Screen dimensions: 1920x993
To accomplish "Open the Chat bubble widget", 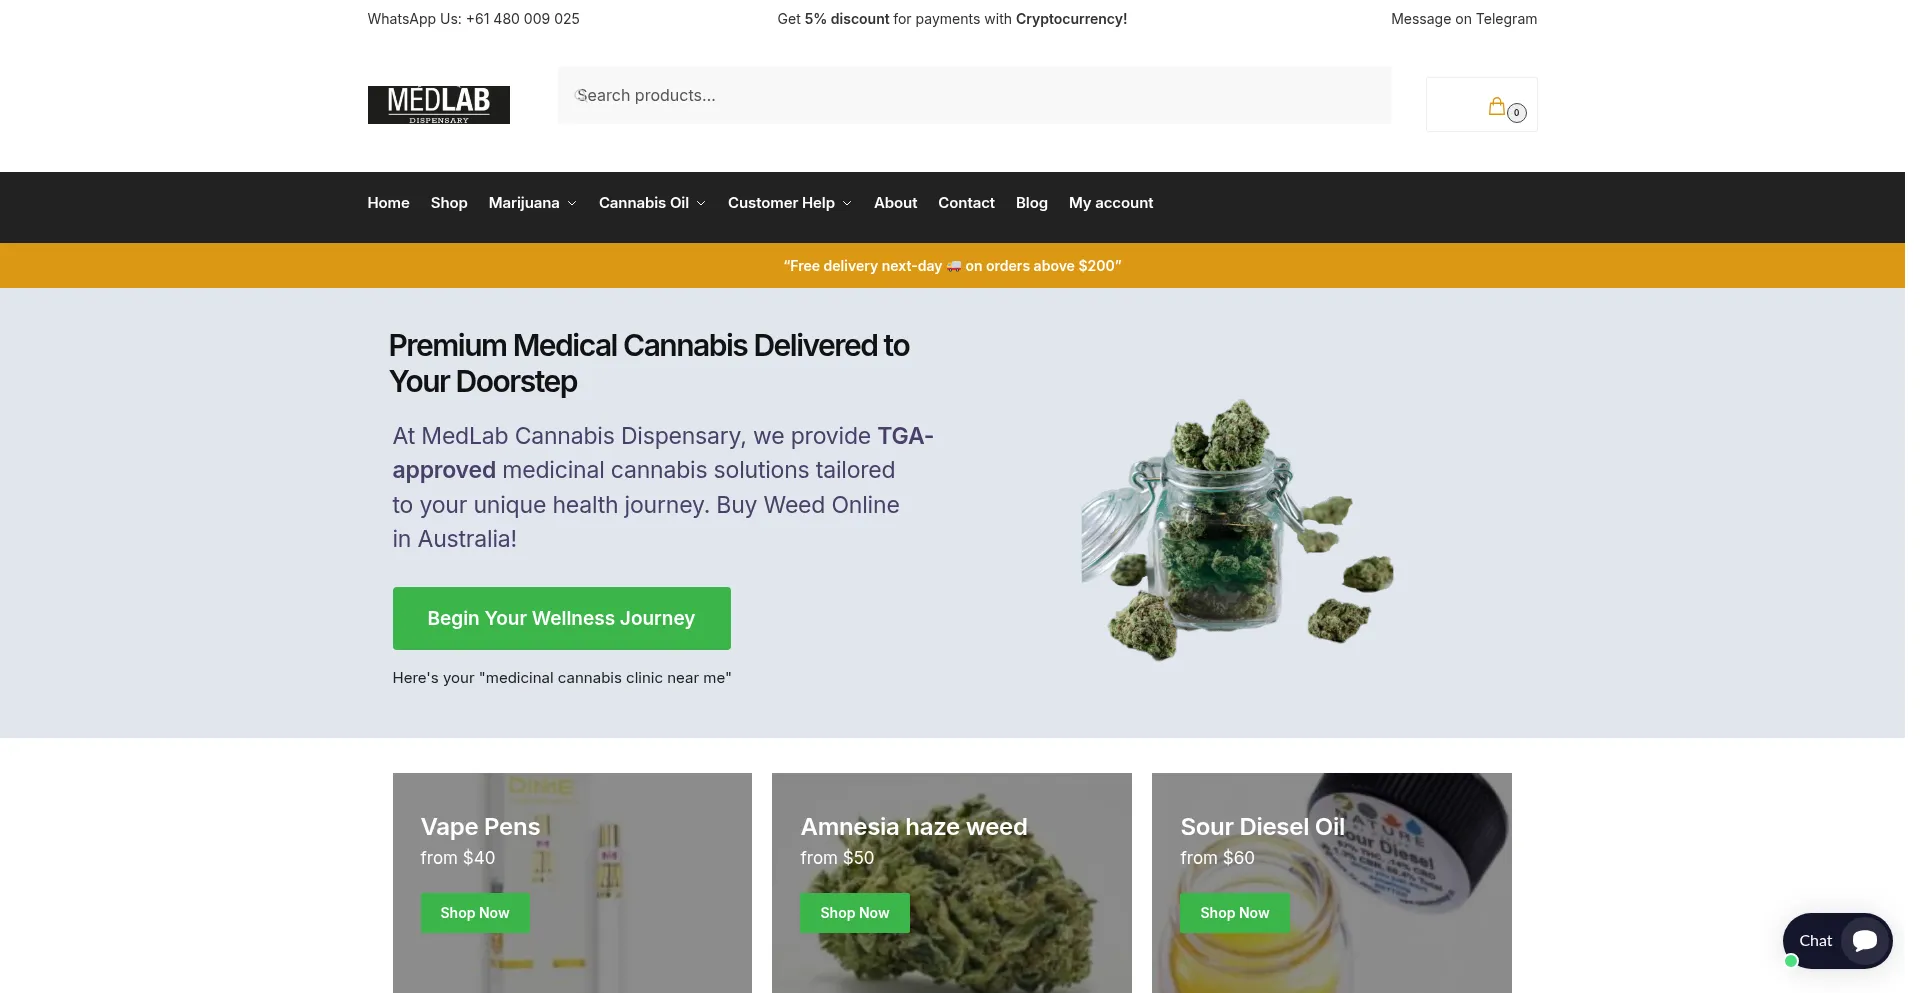I will (x=1837, y=940).
